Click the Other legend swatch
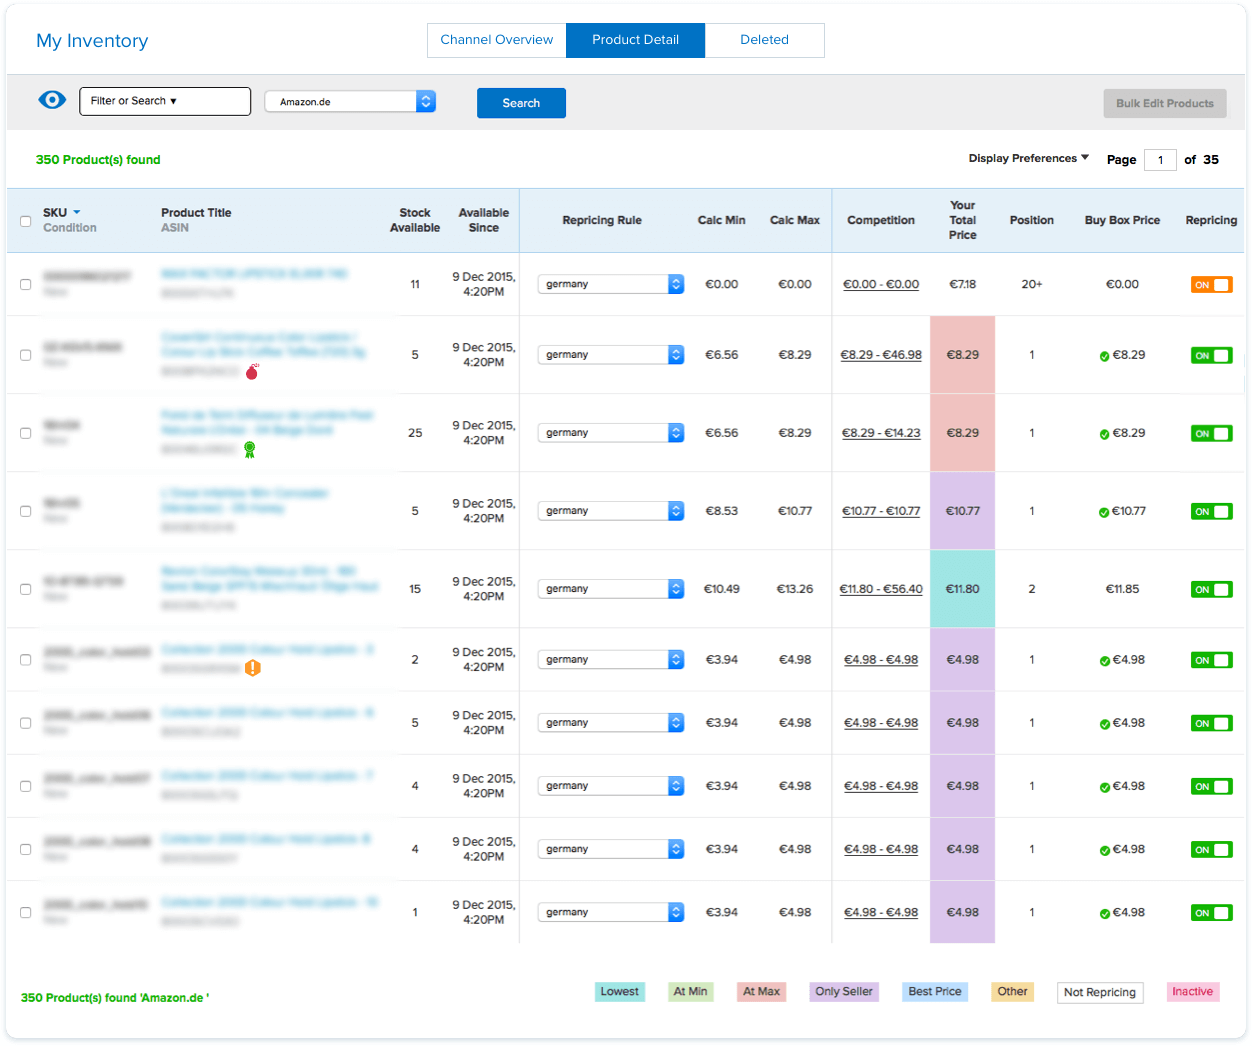 pos(1012,992)
